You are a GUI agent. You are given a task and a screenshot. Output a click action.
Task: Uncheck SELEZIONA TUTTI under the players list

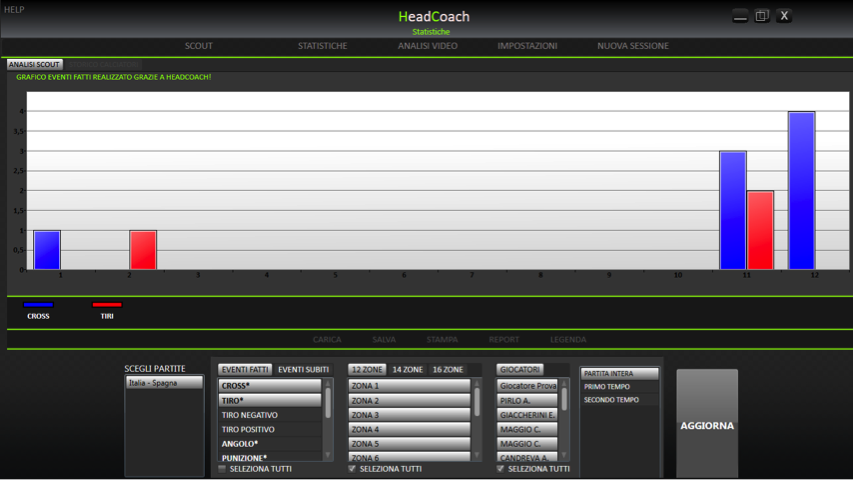click(501, 468)
